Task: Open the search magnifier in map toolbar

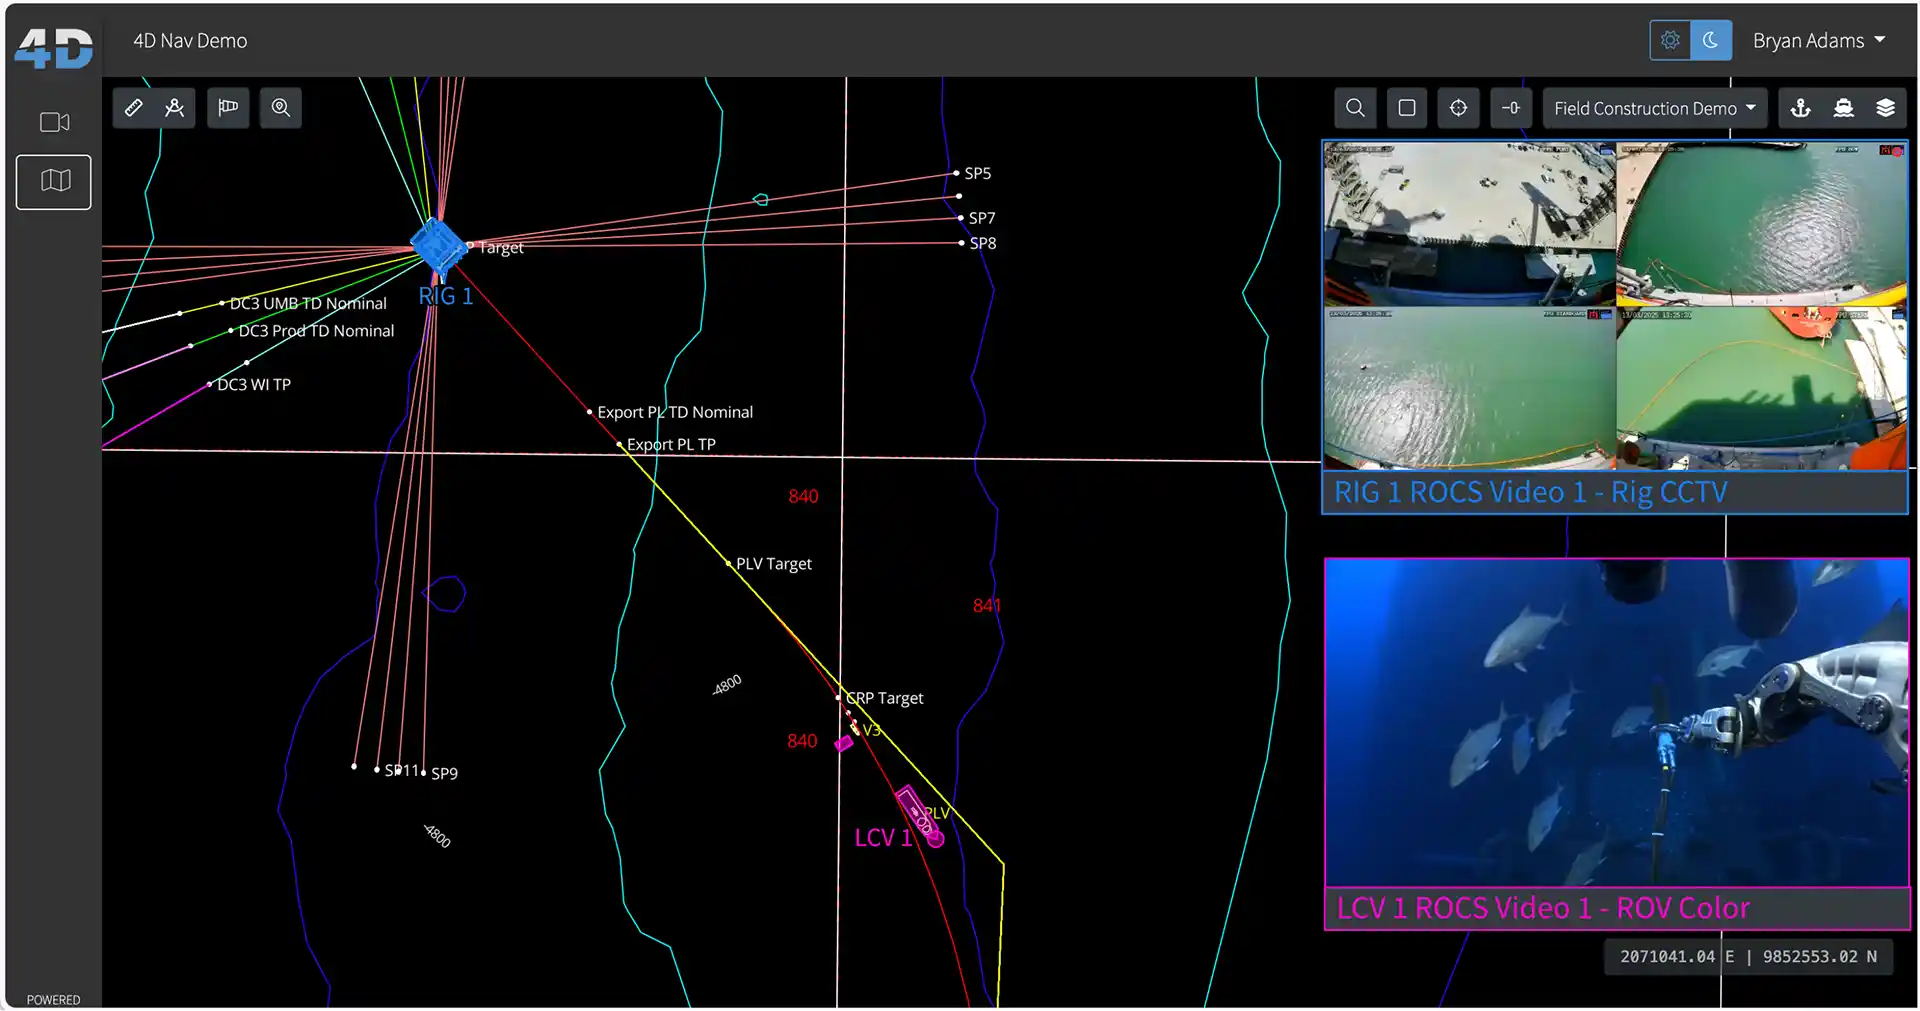Action: [x=1355, y=108]
